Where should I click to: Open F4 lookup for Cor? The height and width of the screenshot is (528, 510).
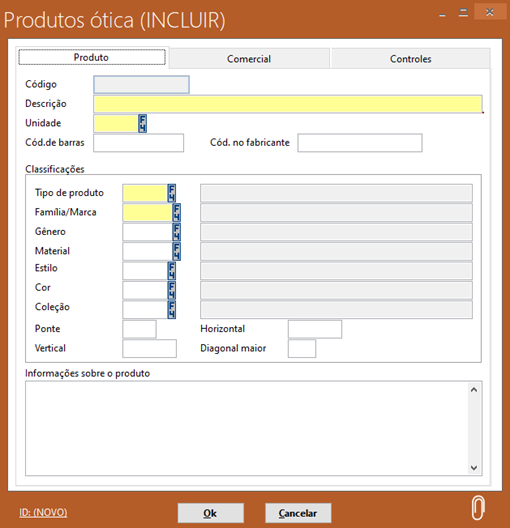tap(172, 291)
